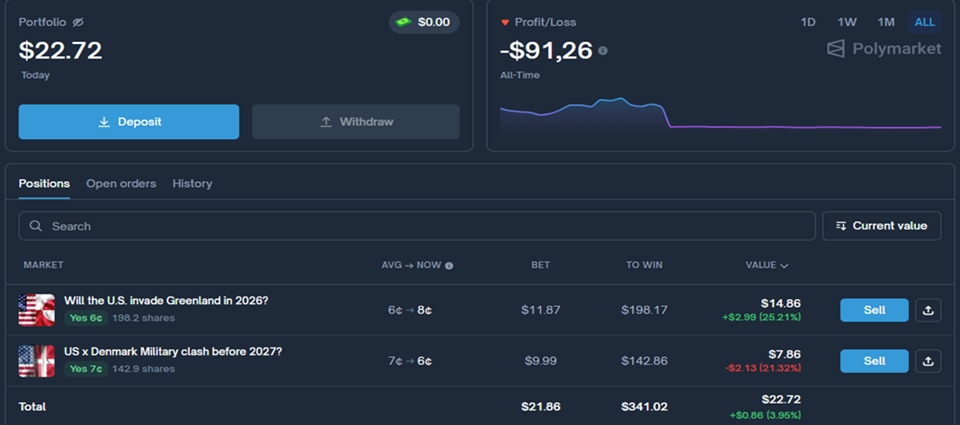
Task: Click the $9.99 bet amount
Action: 541,361
